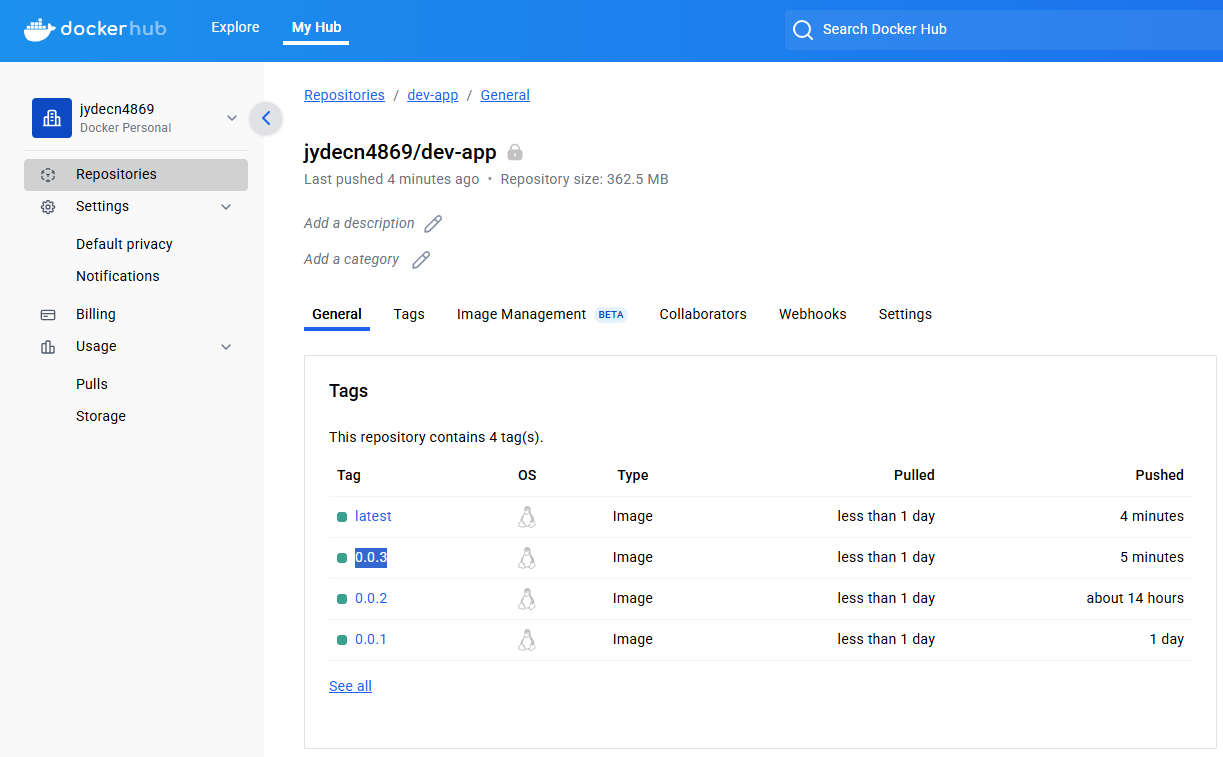This screenshot has width=1223, height=757.
Task: Switch to the Tags tab
Action: [409, 314]
